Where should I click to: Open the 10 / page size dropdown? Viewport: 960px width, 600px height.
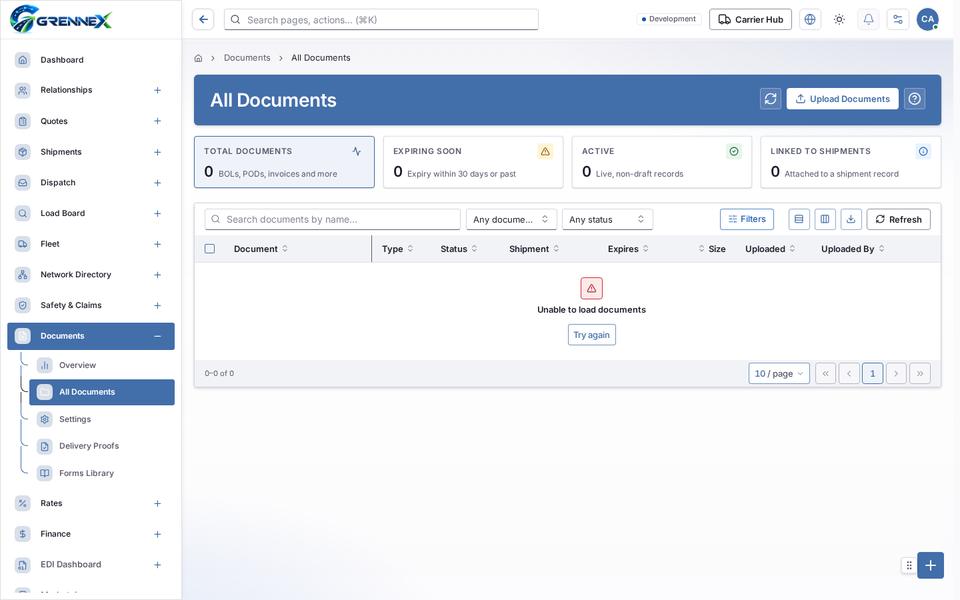click(779, 373)
